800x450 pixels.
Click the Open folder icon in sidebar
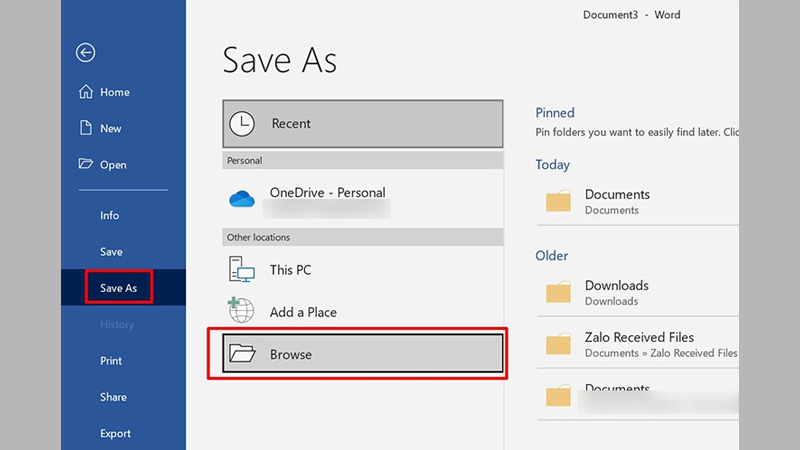point(86,165)
